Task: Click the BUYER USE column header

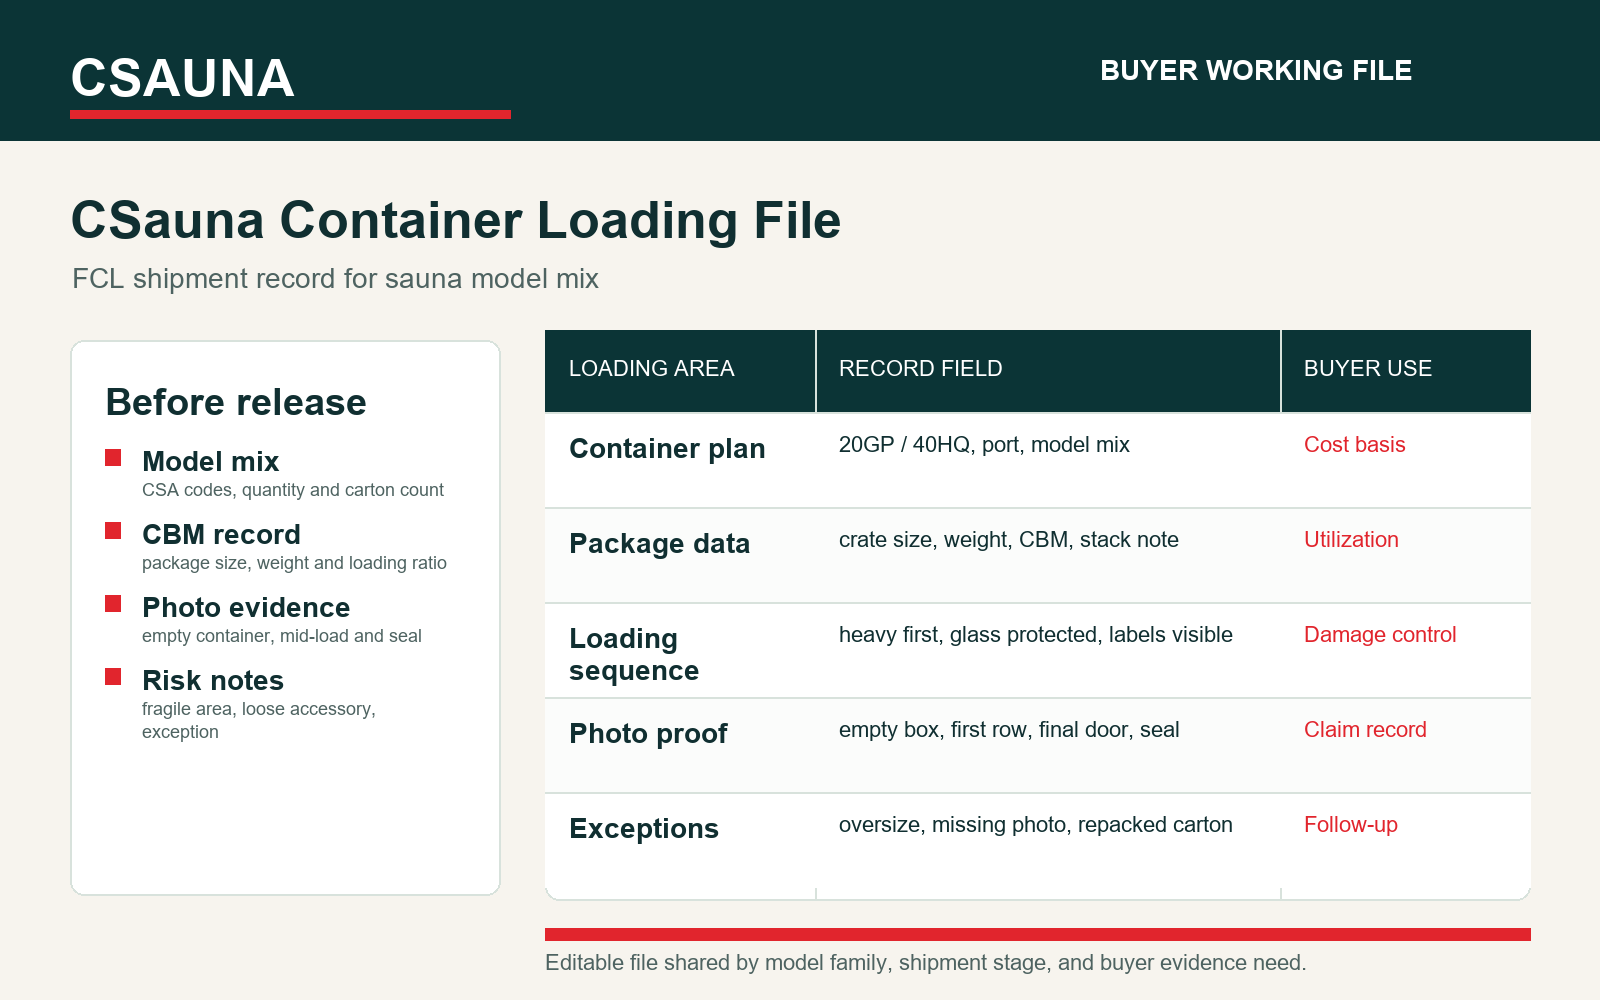Action: [x=1368, y=368]
